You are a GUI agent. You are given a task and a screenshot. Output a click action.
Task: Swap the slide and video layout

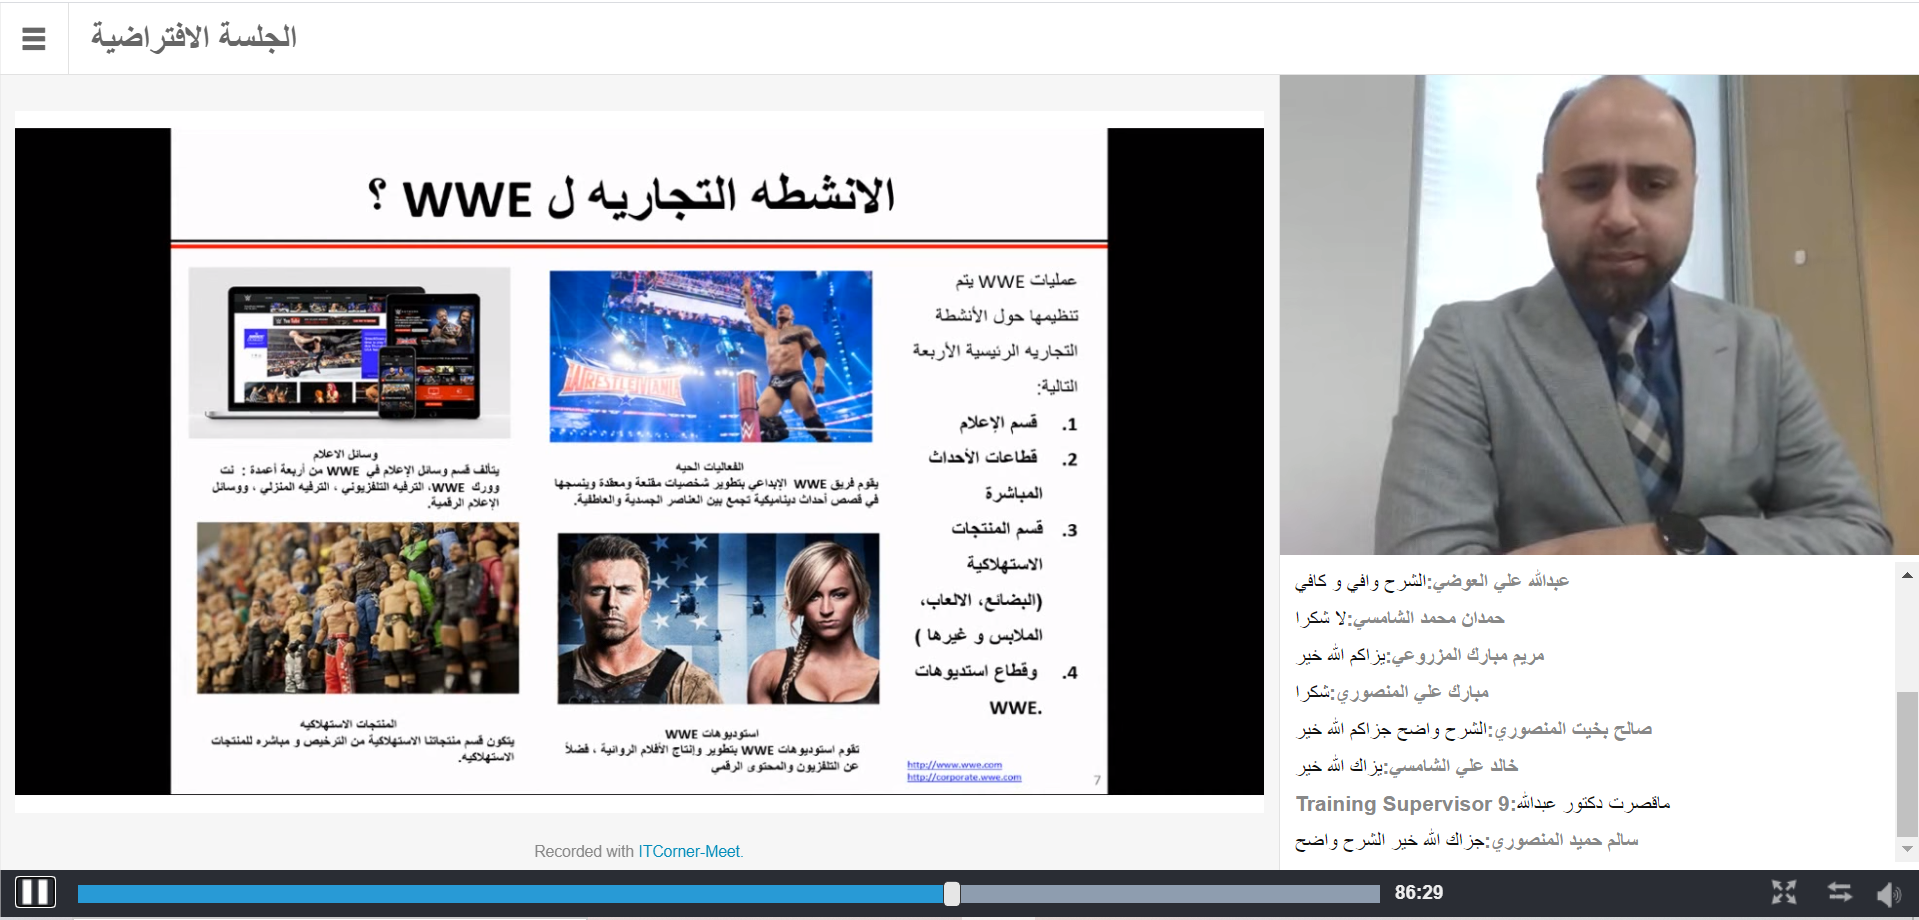click(1840, 892)
